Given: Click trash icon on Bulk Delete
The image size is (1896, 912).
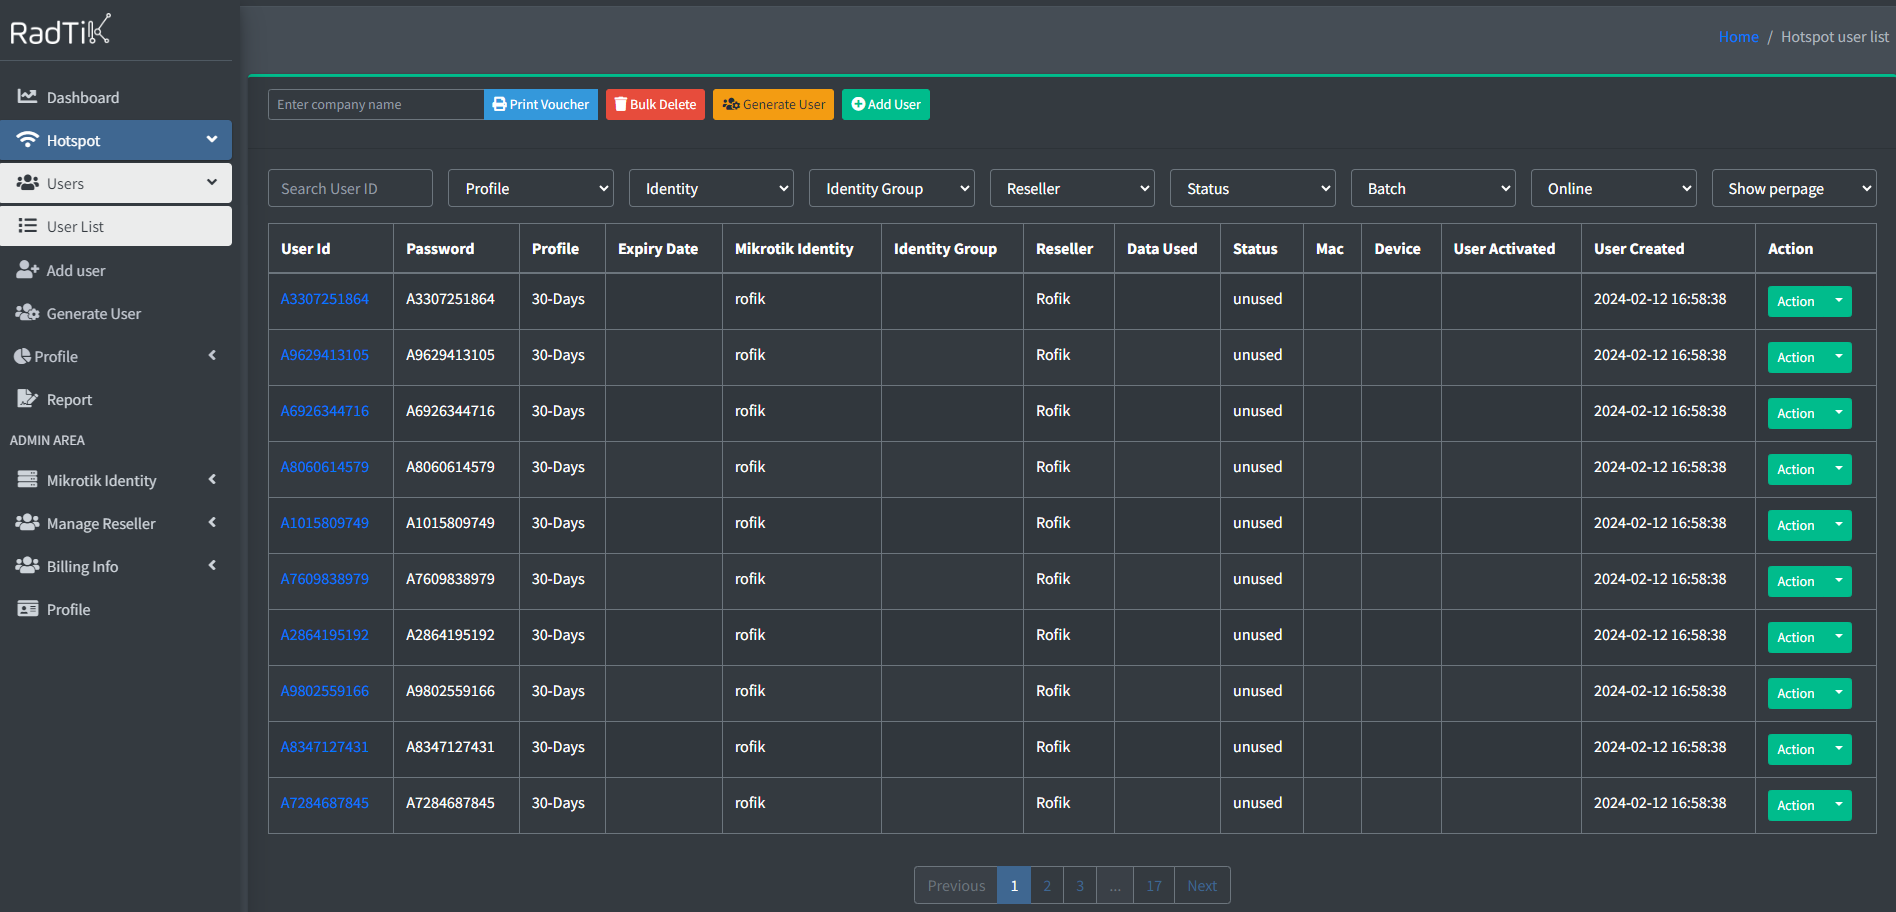Looking at the screenshot, I should [x=621, y=104].
